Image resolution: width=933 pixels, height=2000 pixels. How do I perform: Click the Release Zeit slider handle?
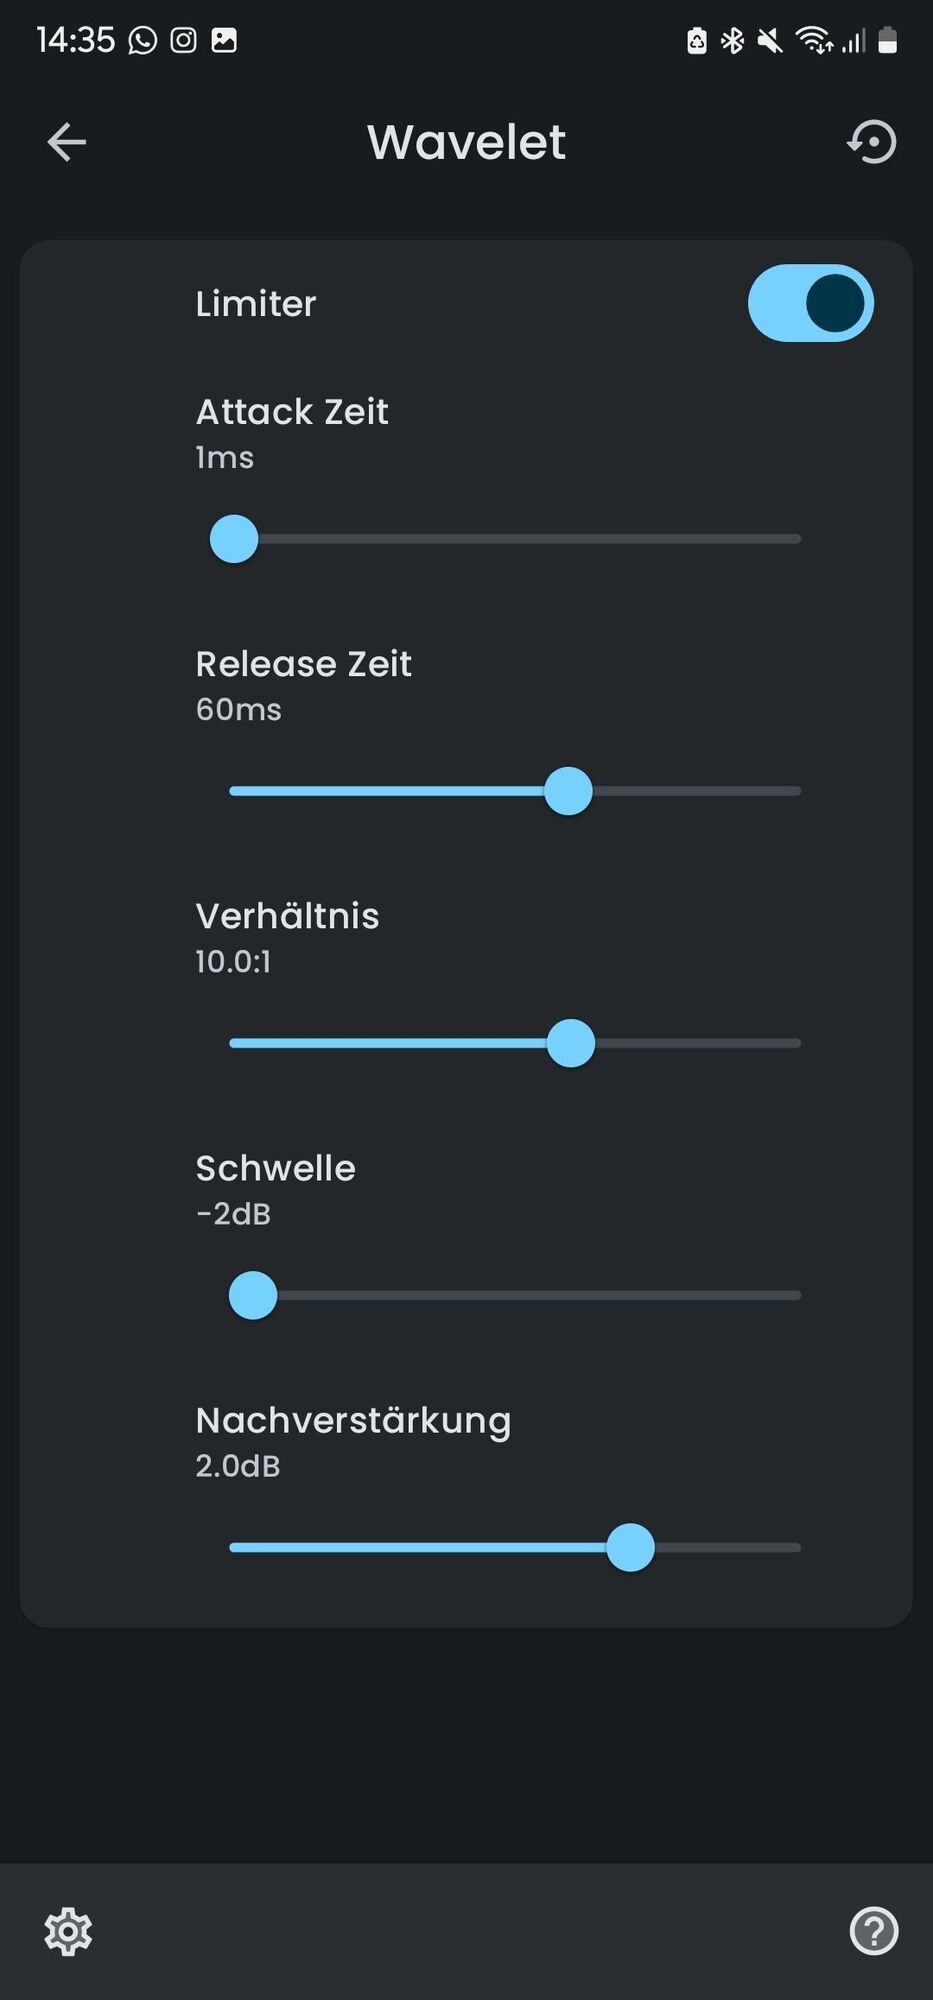[568, 791]
